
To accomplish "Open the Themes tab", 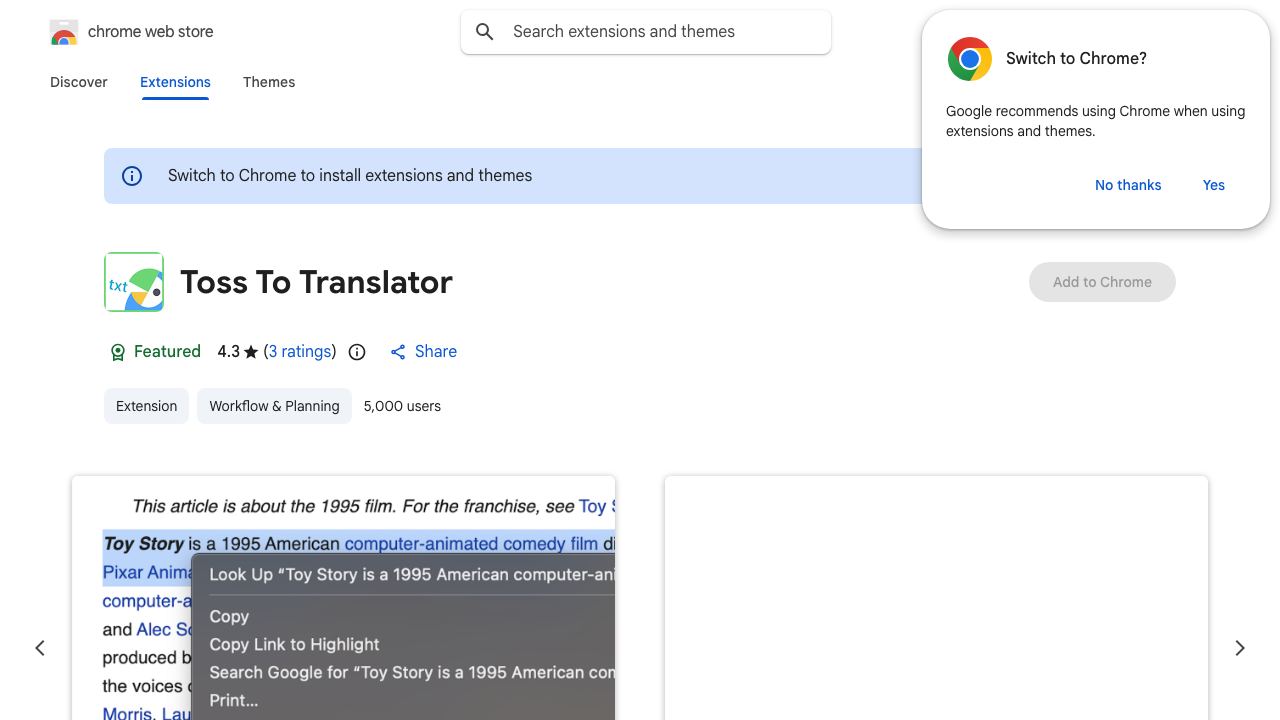I will click(269, 82).
